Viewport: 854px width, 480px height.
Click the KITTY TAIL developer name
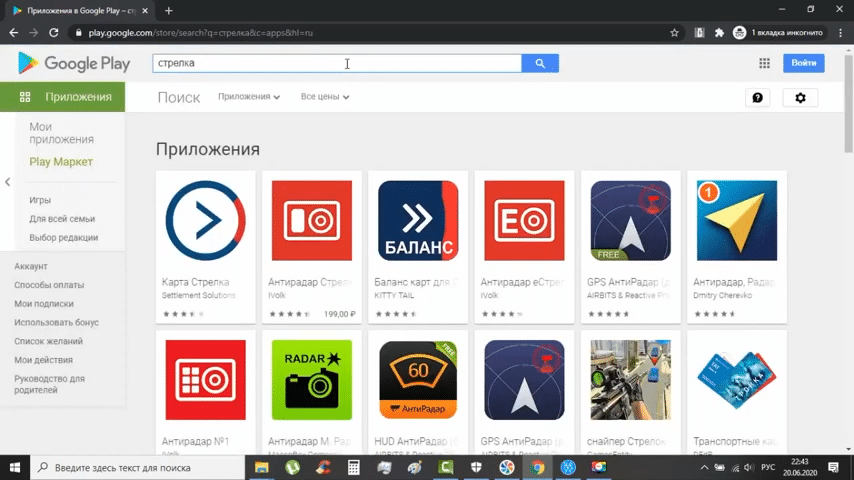[x=394, y=295]
